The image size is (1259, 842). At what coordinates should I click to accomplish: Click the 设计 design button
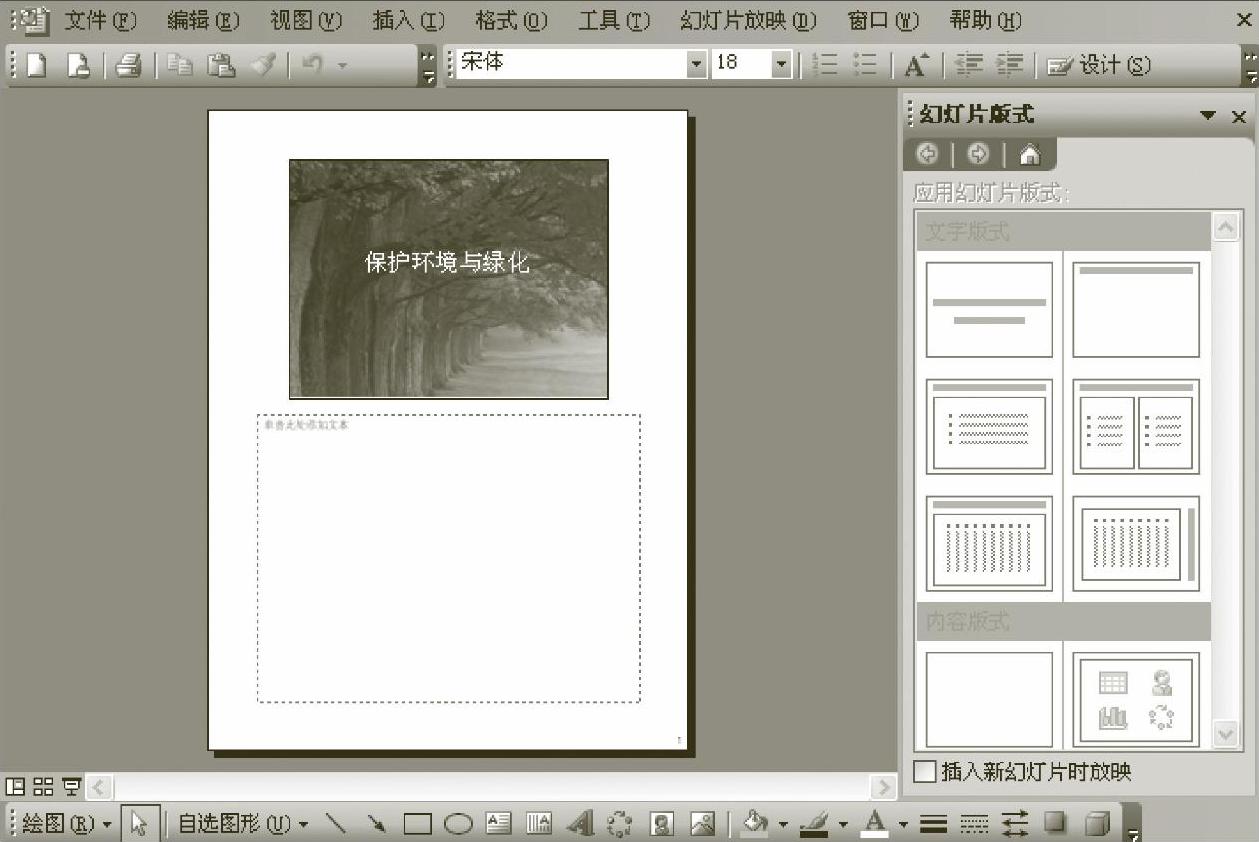1099,65
